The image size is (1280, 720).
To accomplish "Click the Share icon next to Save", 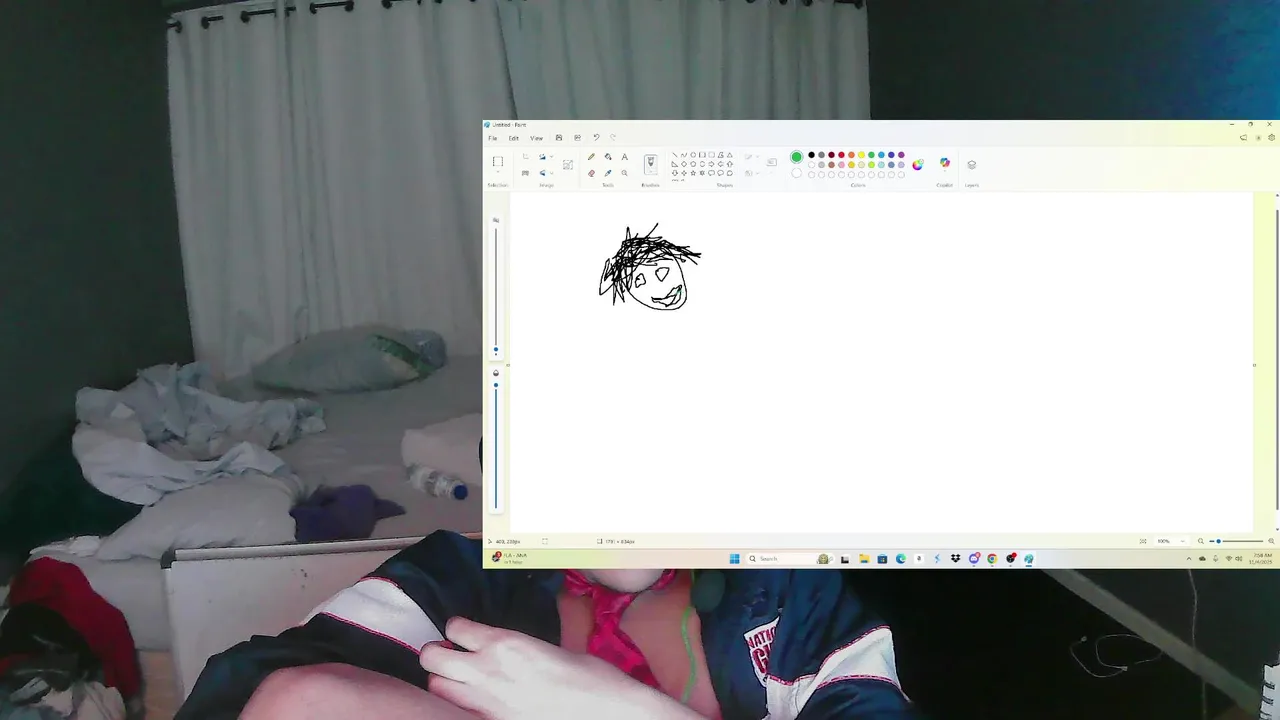I will tap(577, 138).
